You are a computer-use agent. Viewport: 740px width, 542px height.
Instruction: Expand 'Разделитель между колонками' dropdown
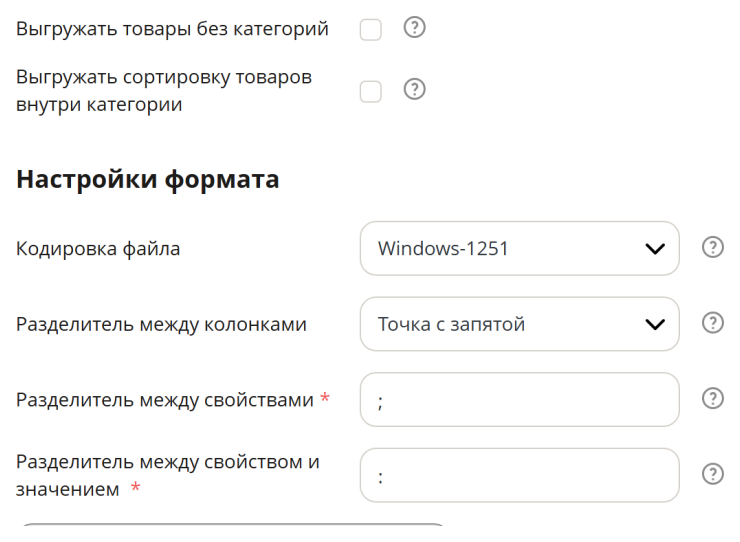tap(520, 324)
